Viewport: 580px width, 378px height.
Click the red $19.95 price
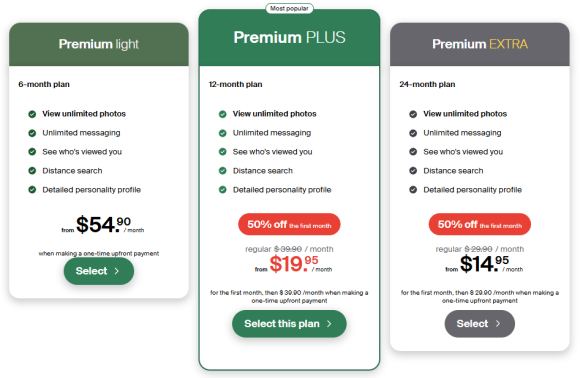tap(294, 264)
